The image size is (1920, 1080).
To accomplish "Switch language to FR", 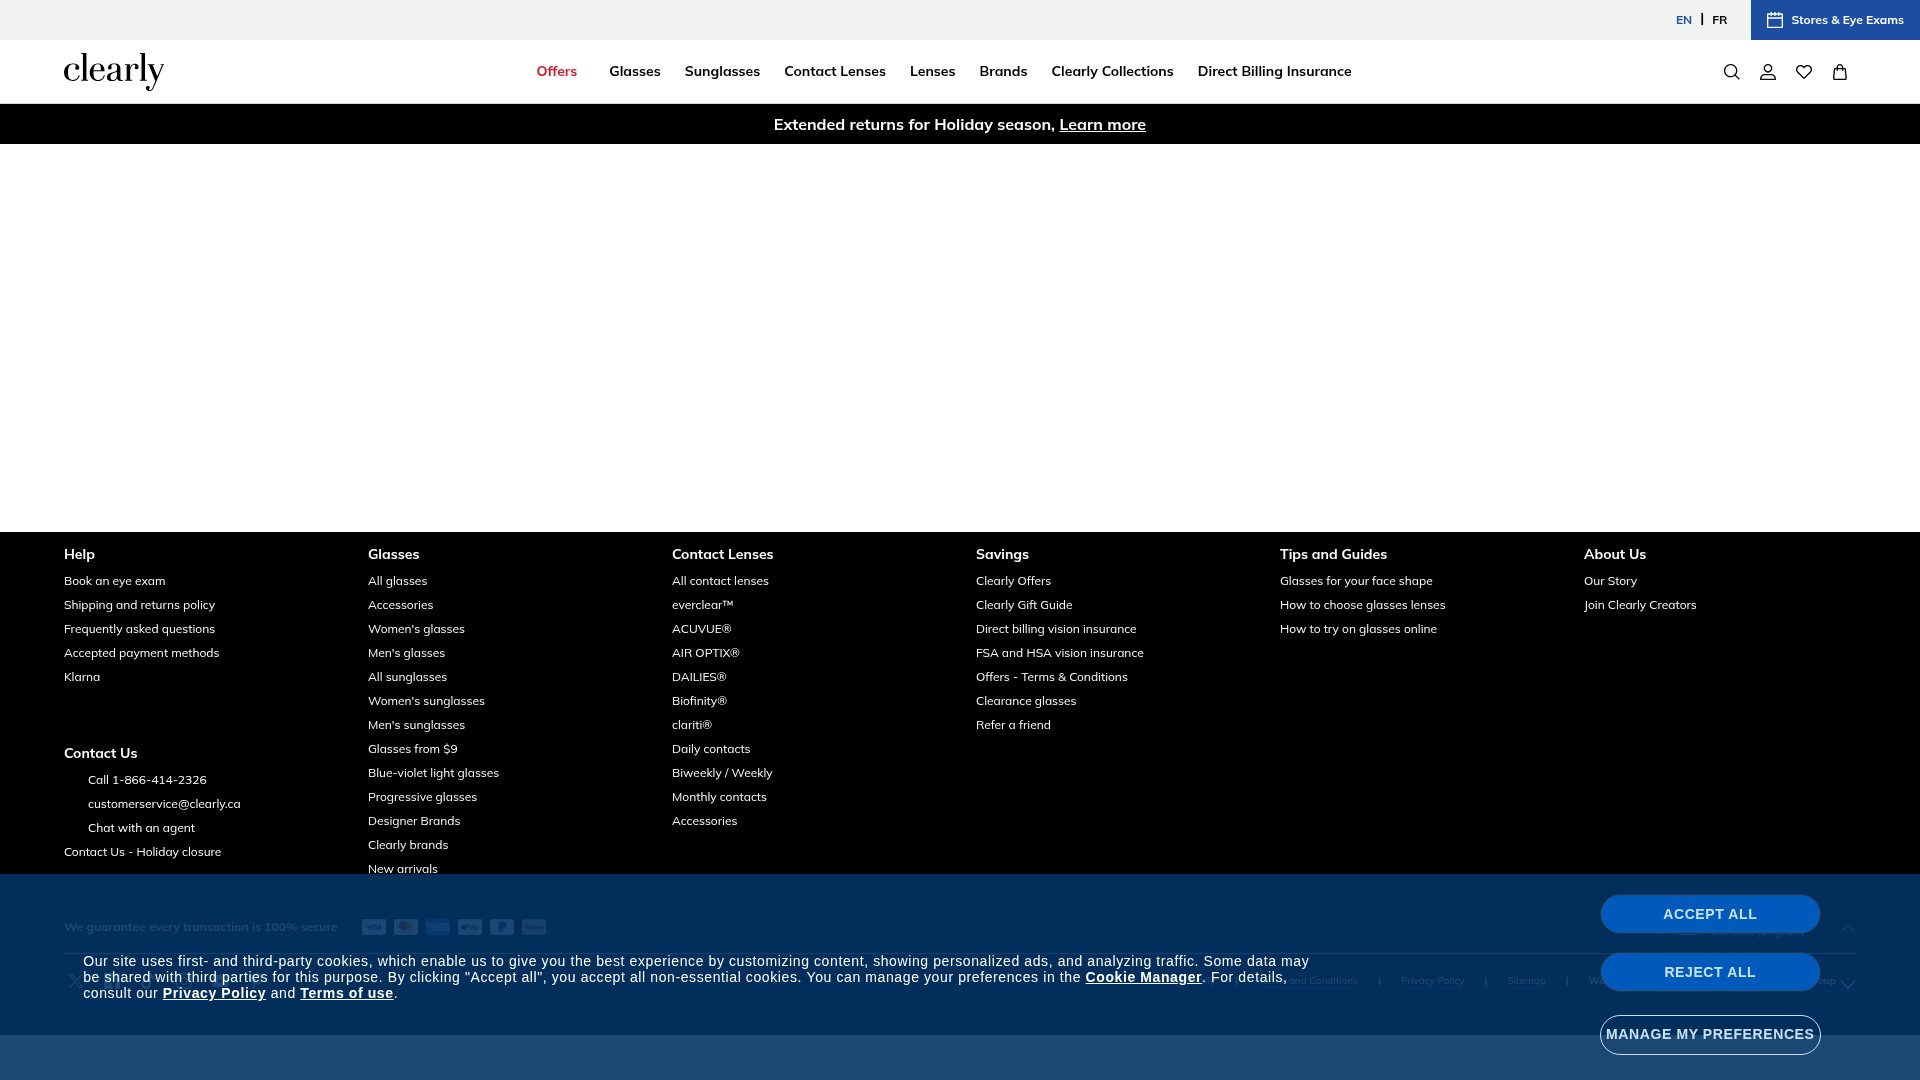I will (x=1719, y=20).
